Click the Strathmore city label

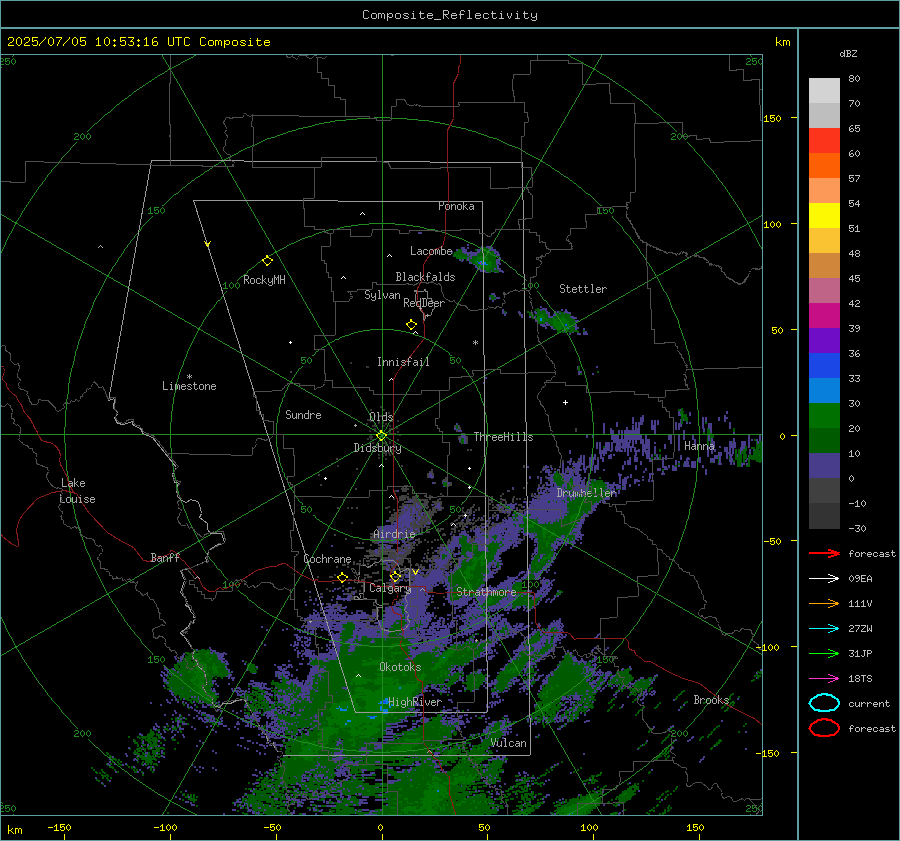(x=486, y=592)
